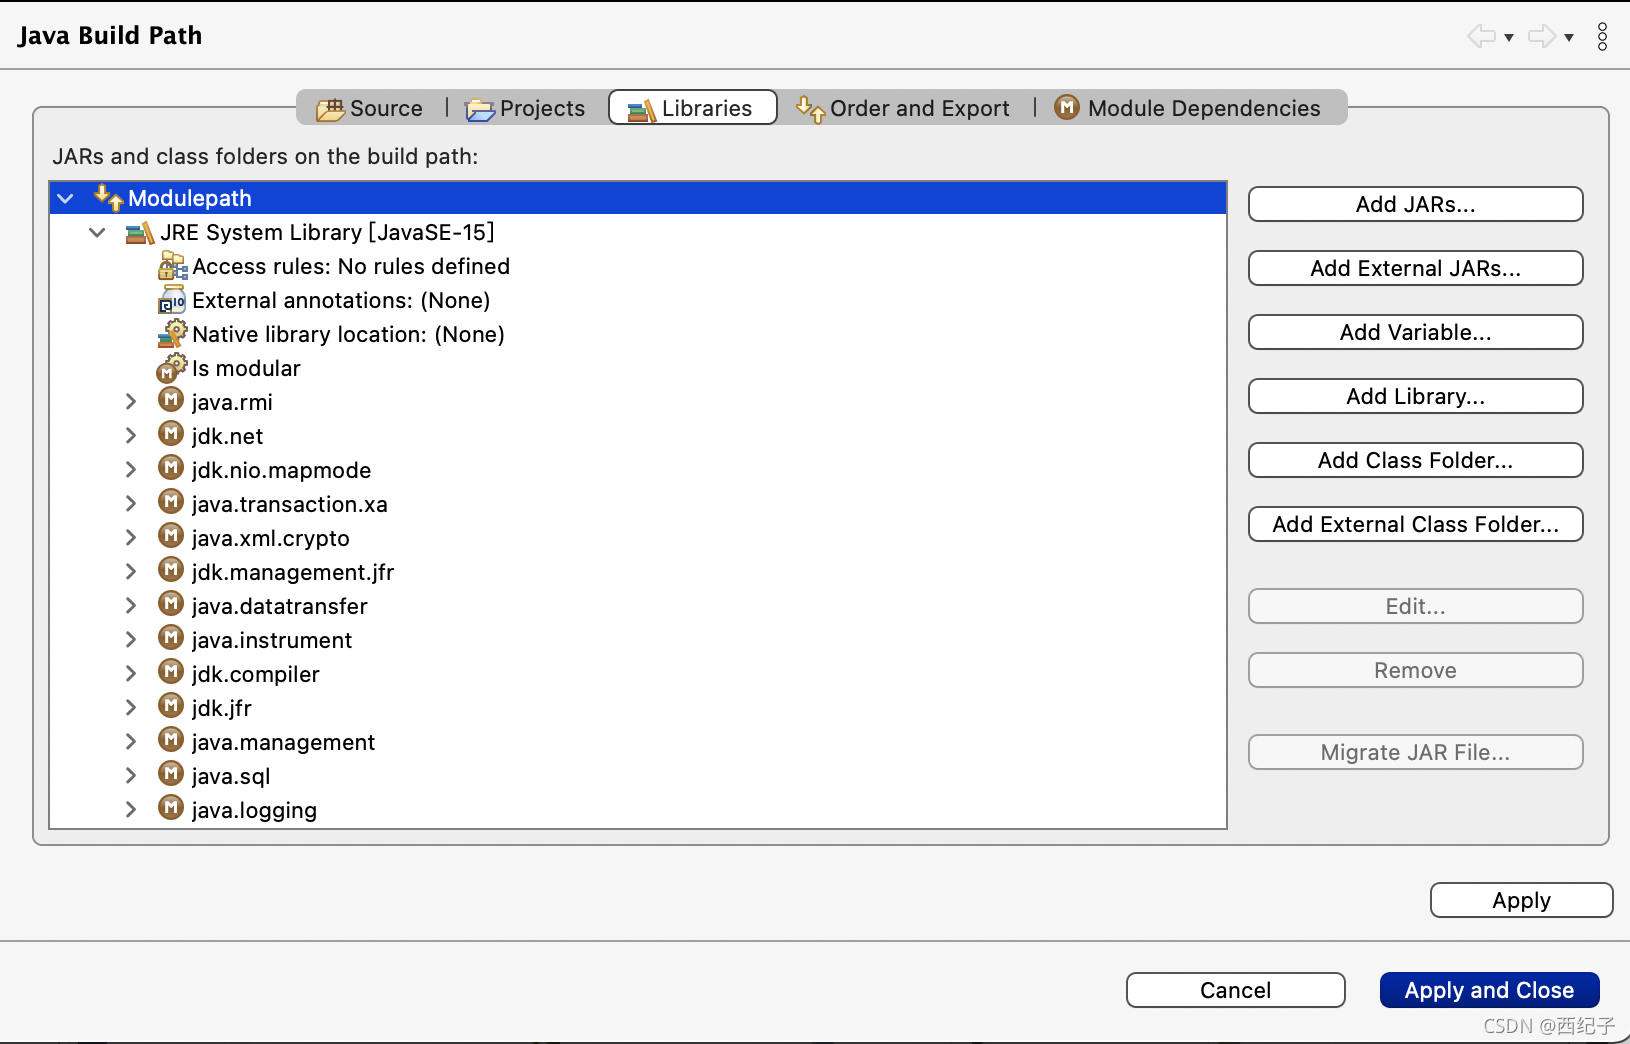
Task: Click the Add Class Folder... button
Action: (x=1415, y=460)
